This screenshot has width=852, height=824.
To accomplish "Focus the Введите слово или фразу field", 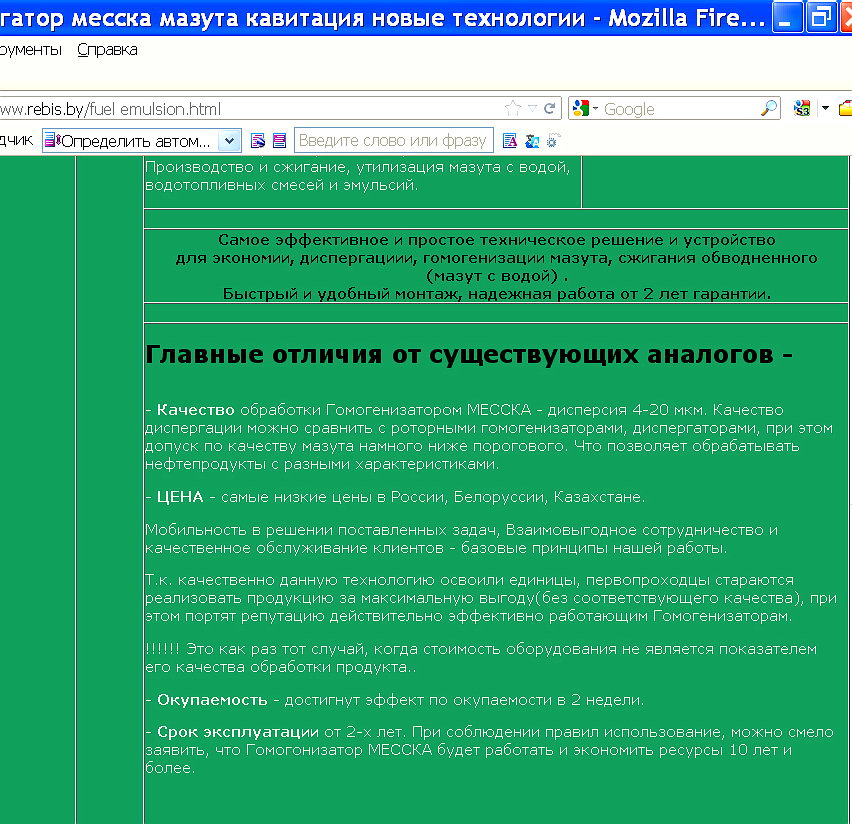I will (x=393, y=140).
